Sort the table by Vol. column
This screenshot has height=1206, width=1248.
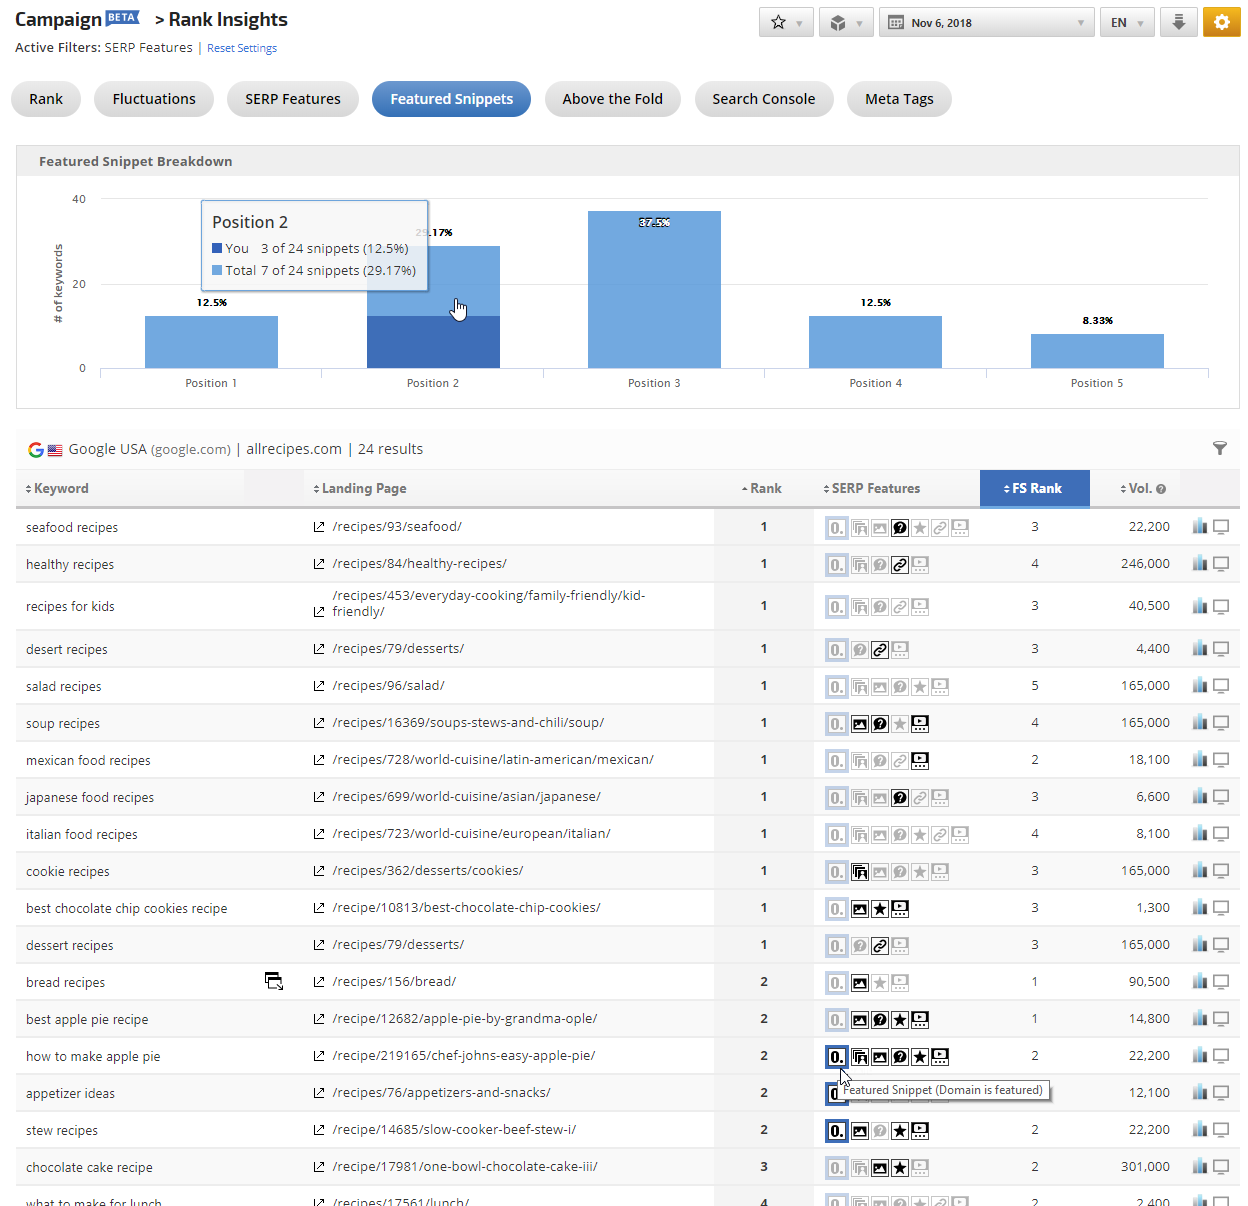[x=1141, y=488]
